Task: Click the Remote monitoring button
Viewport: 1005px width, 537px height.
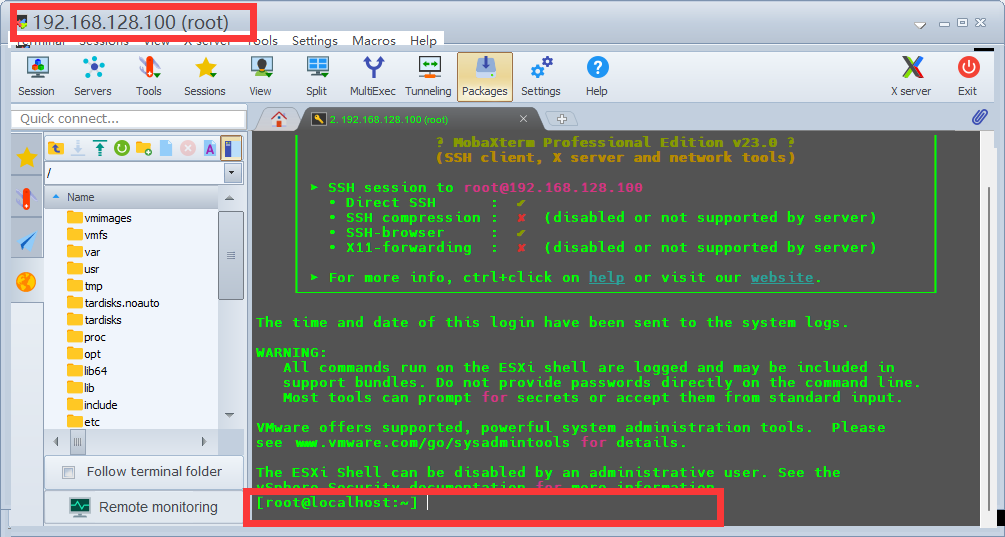Action: [145, 507]
